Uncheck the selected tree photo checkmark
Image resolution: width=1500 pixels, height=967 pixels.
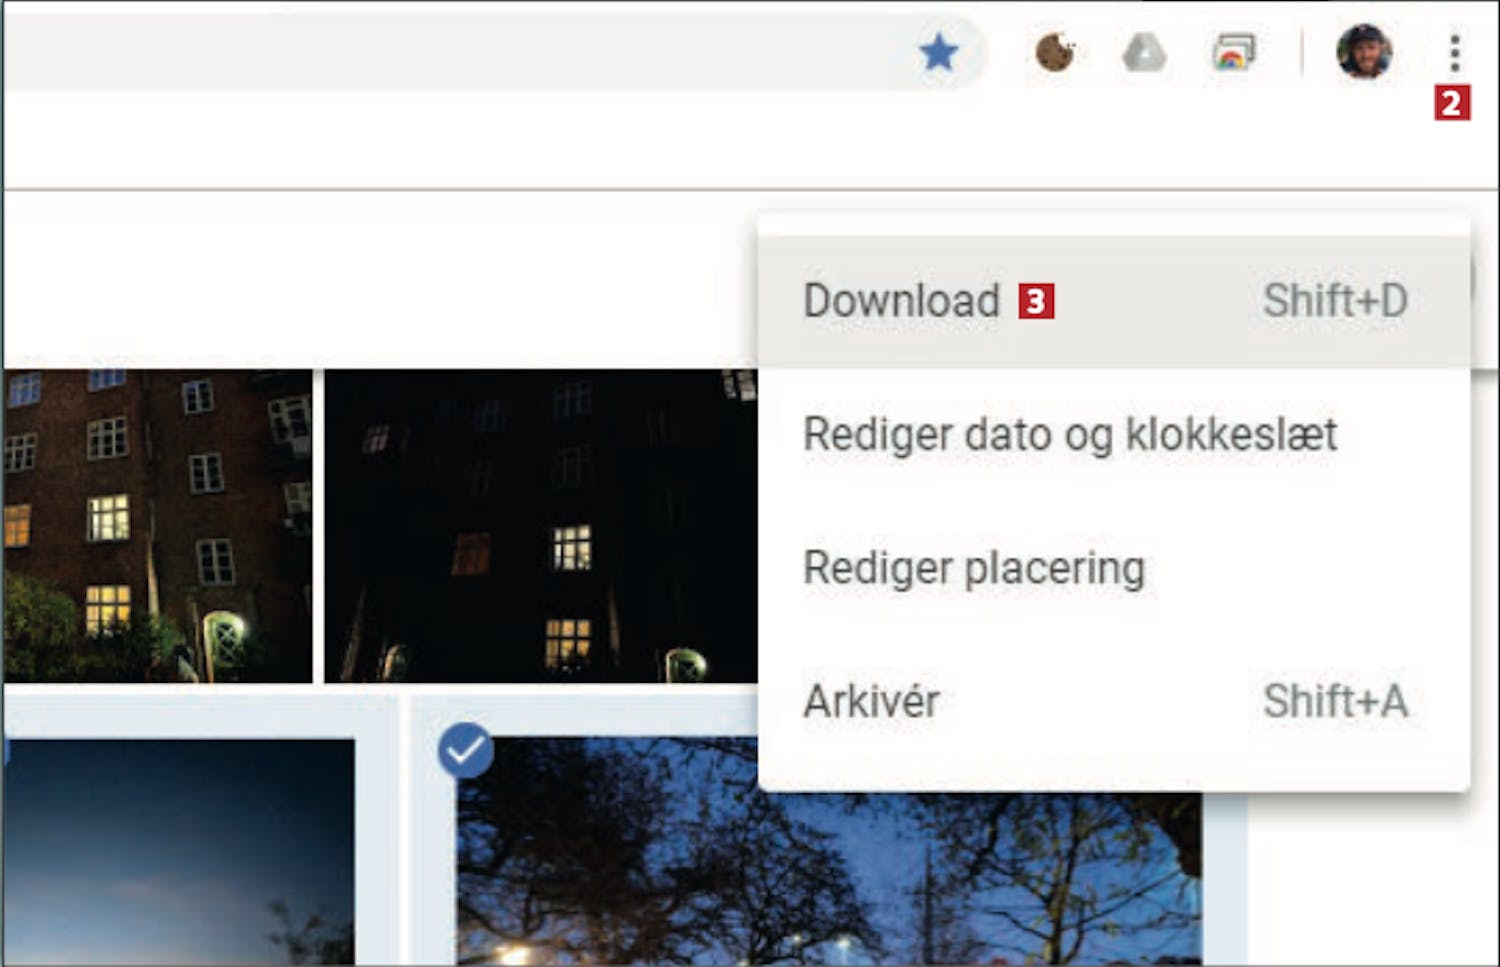coord(466,750)
